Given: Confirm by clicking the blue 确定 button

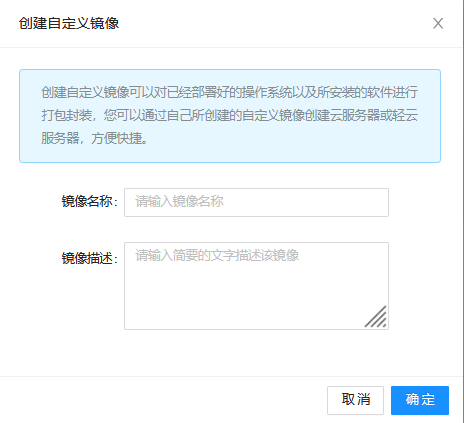Looking at the screenshot, I should [x=420, y=400].
